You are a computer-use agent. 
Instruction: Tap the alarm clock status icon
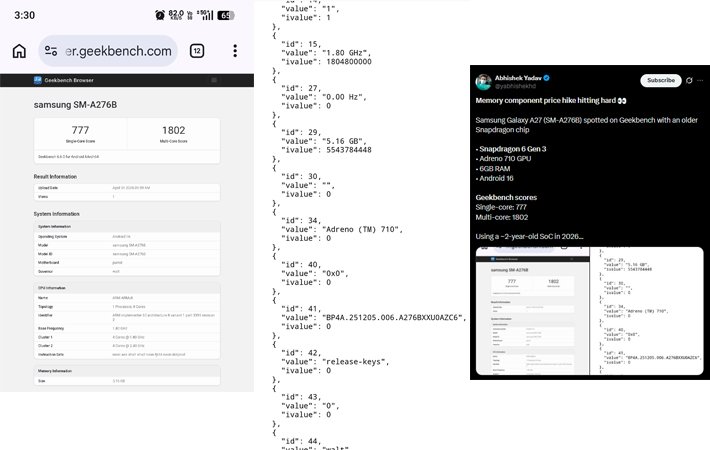[x=160, y=15]
